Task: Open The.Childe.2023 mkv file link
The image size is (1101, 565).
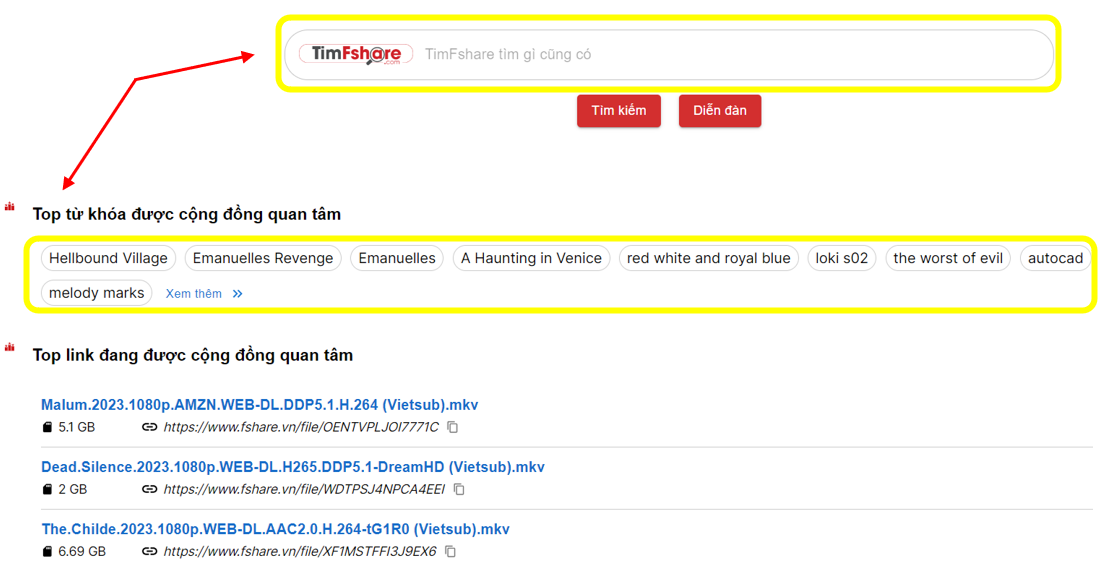Action: point(275,529)
